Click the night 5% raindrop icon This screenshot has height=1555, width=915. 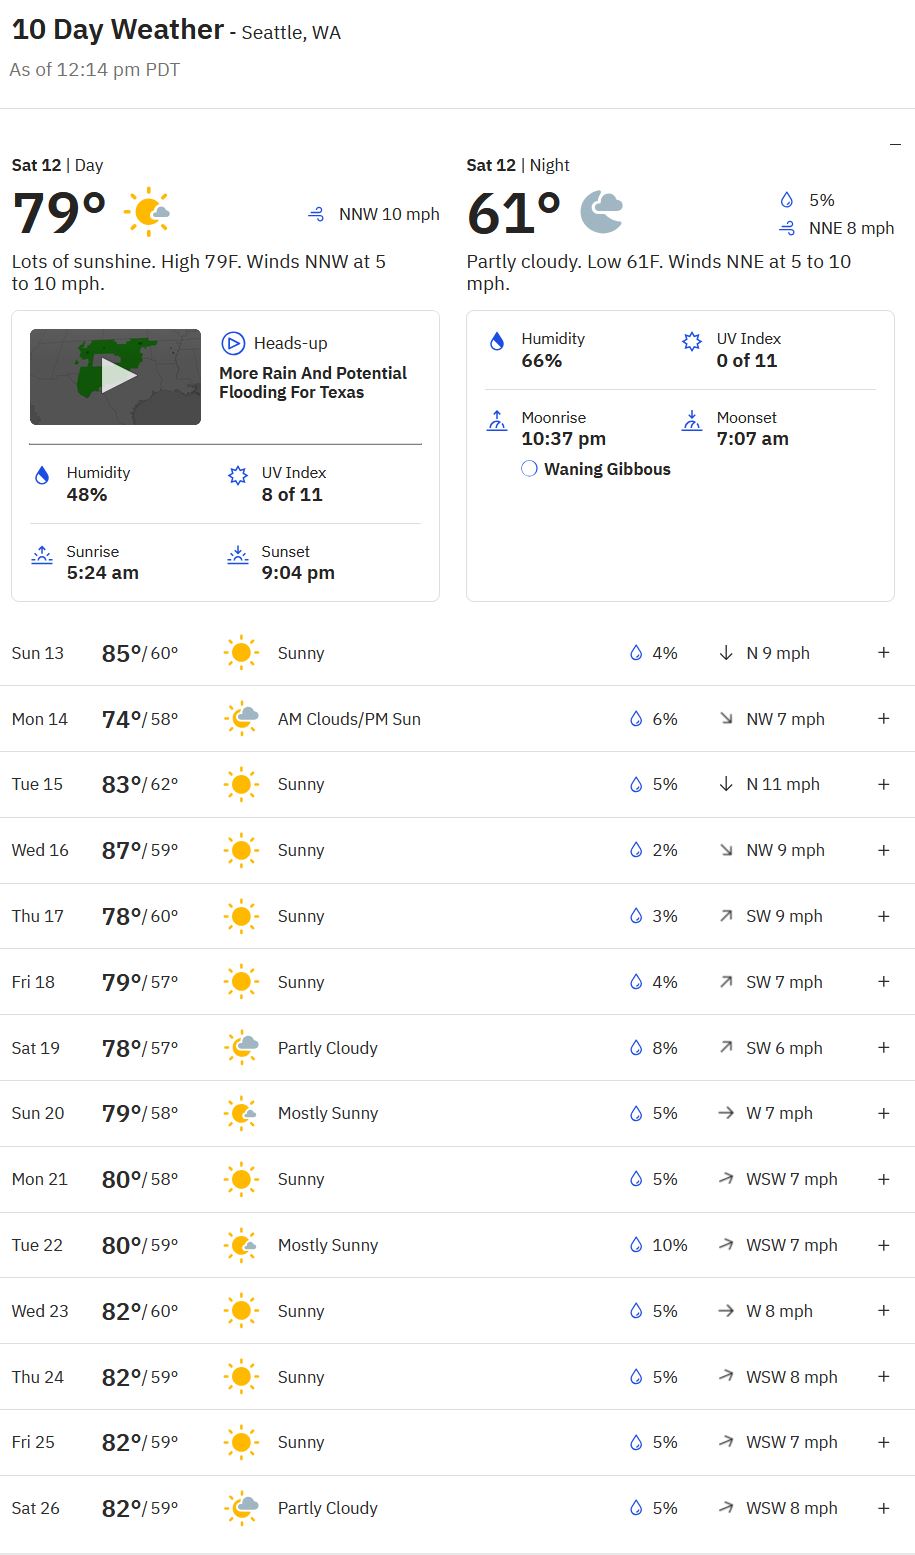[x=787, y=200]
